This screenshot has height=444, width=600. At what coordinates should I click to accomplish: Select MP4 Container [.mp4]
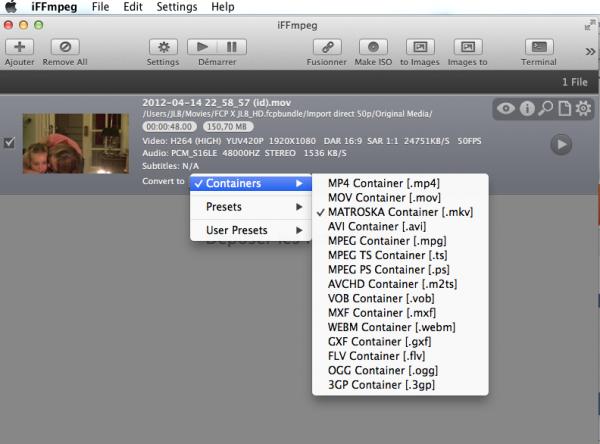click(400, 183)
